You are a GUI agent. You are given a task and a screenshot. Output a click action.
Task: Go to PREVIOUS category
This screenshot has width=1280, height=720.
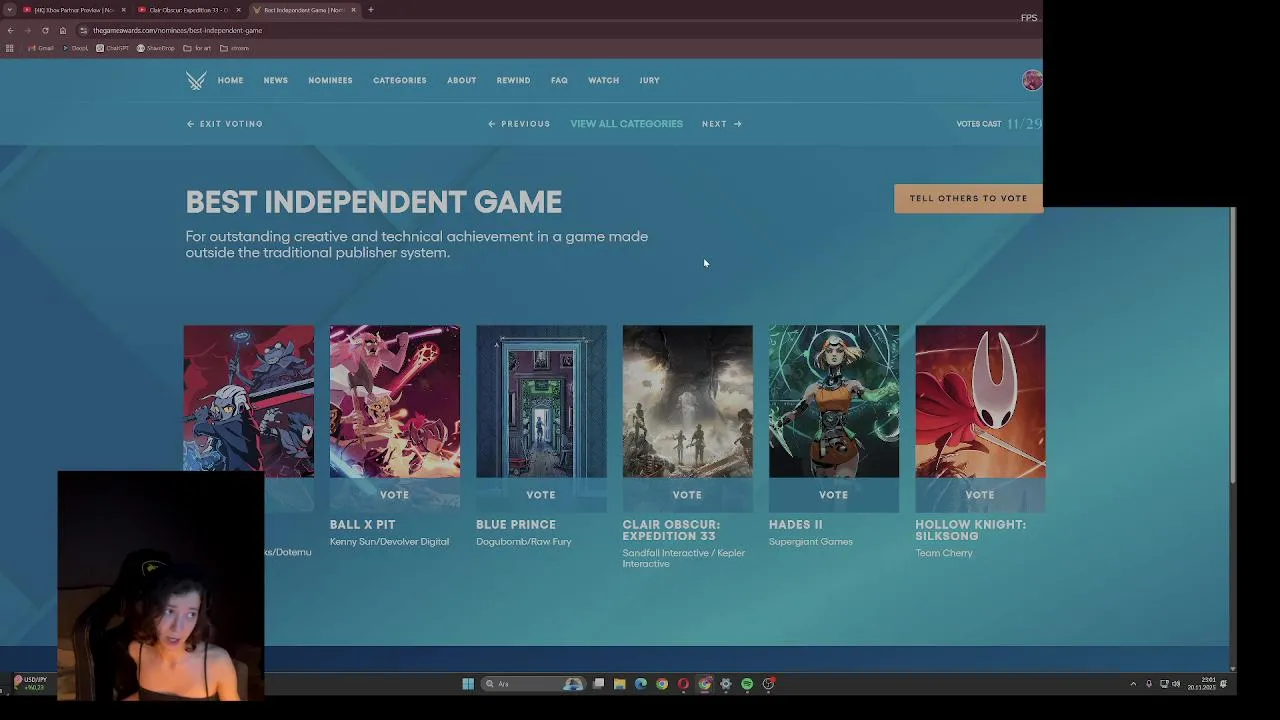tap(519, 124)
